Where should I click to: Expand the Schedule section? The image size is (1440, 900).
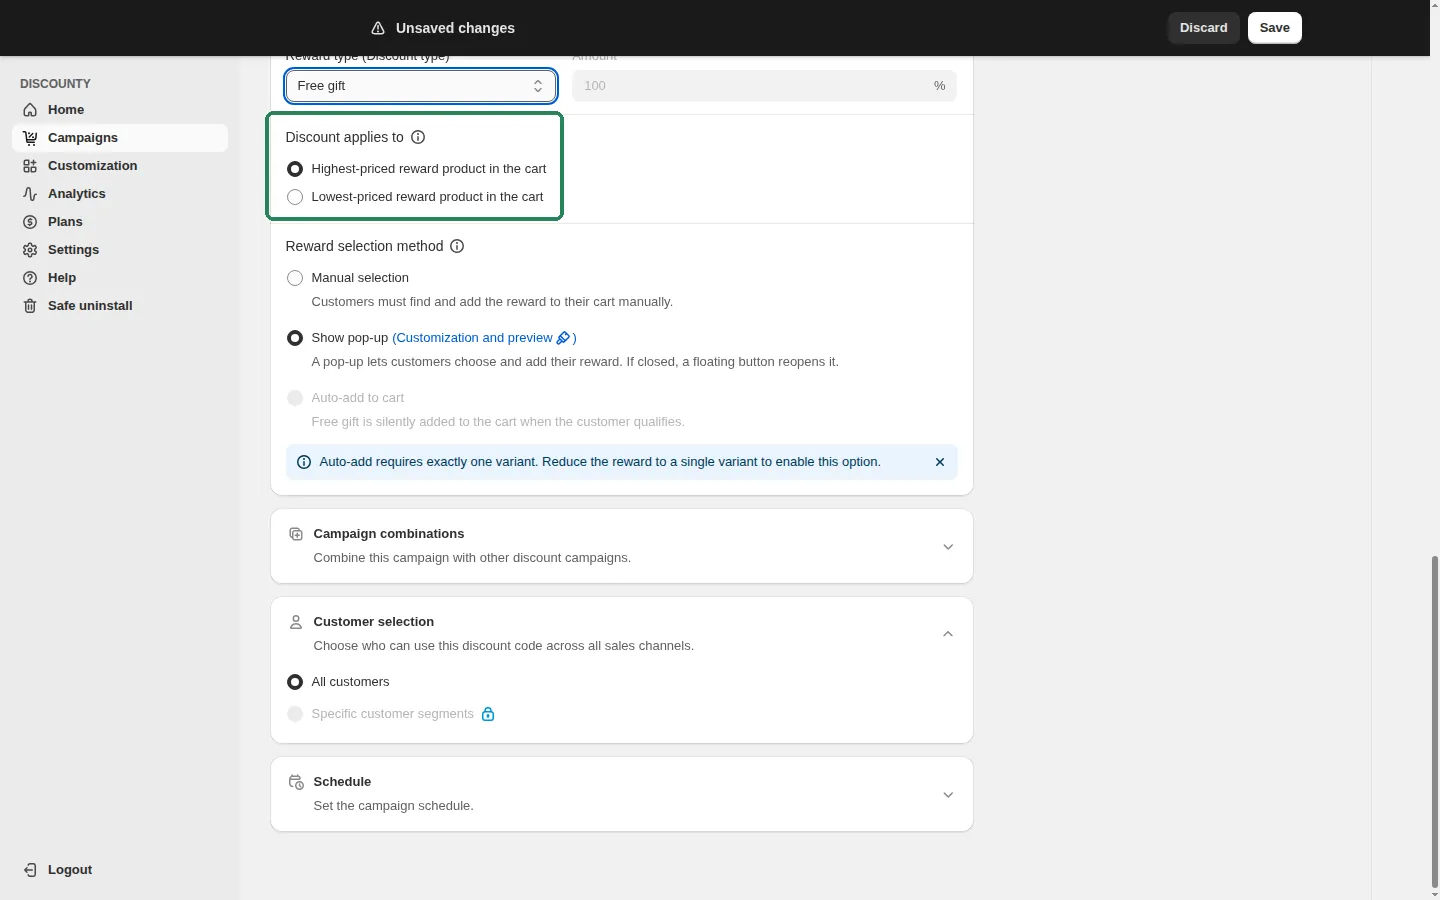point(948,795)
